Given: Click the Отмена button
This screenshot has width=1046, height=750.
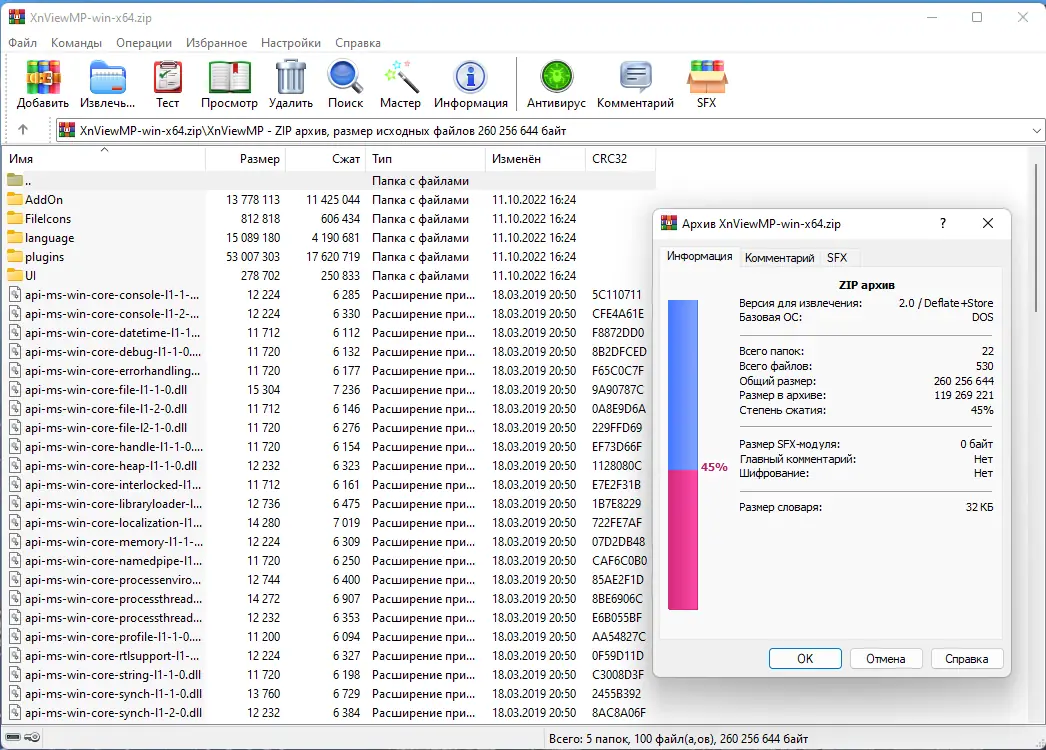Looking at the screenshot, I should point(886,659).
